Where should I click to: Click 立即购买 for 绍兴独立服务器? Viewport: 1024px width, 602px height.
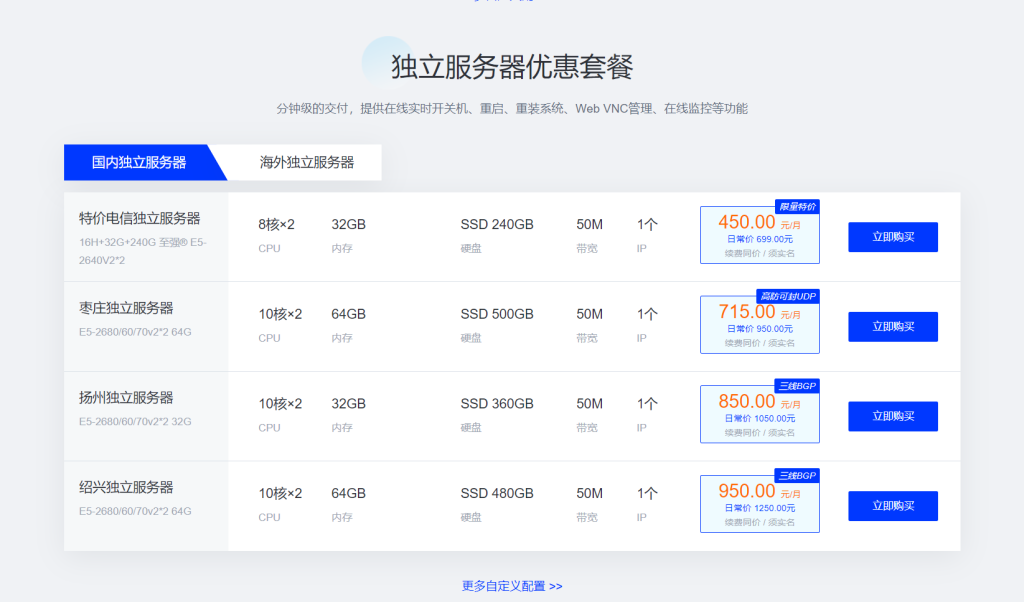[892, 506]
